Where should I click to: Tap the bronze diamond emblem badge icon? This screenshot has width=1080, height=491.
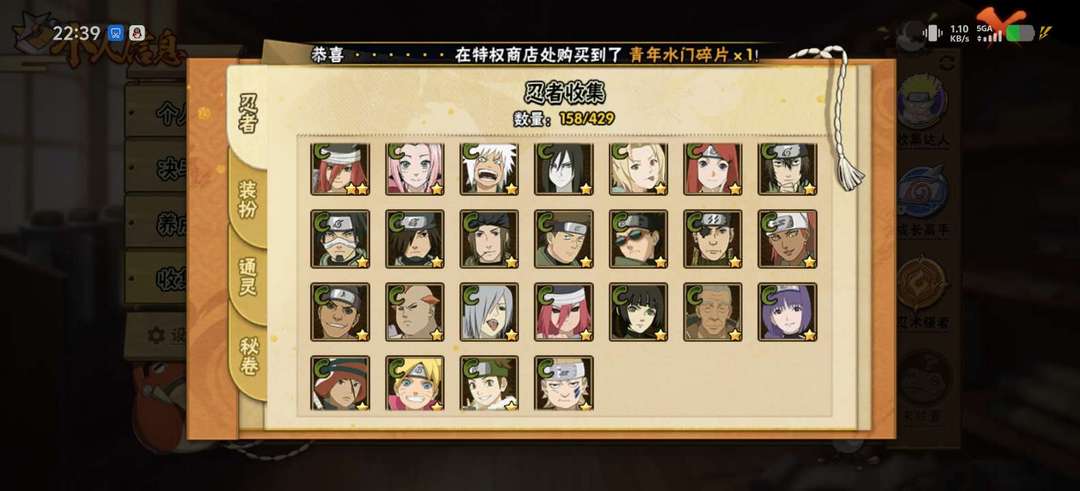(923, 284)
